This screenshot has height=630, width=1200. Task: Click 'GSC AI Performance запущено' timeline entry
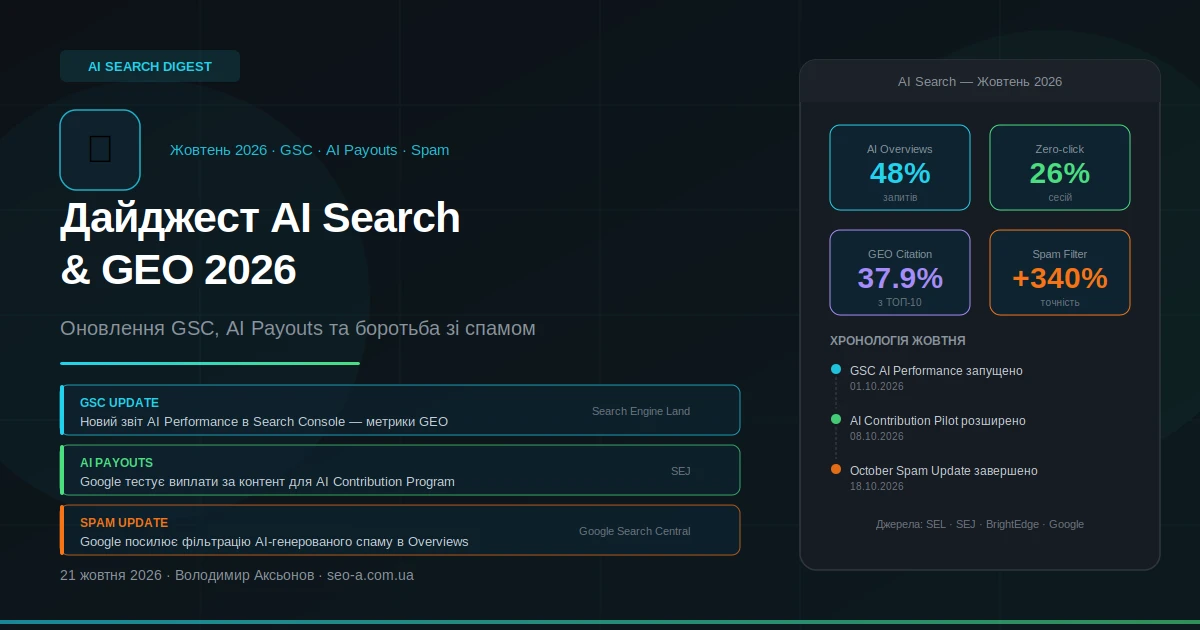[936, 371]
